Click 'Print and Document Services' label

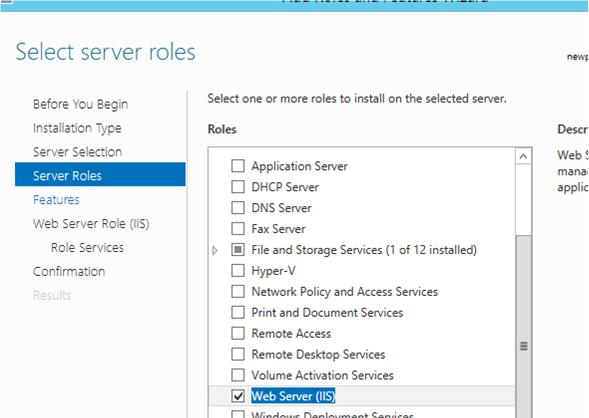tap(327, 312)
